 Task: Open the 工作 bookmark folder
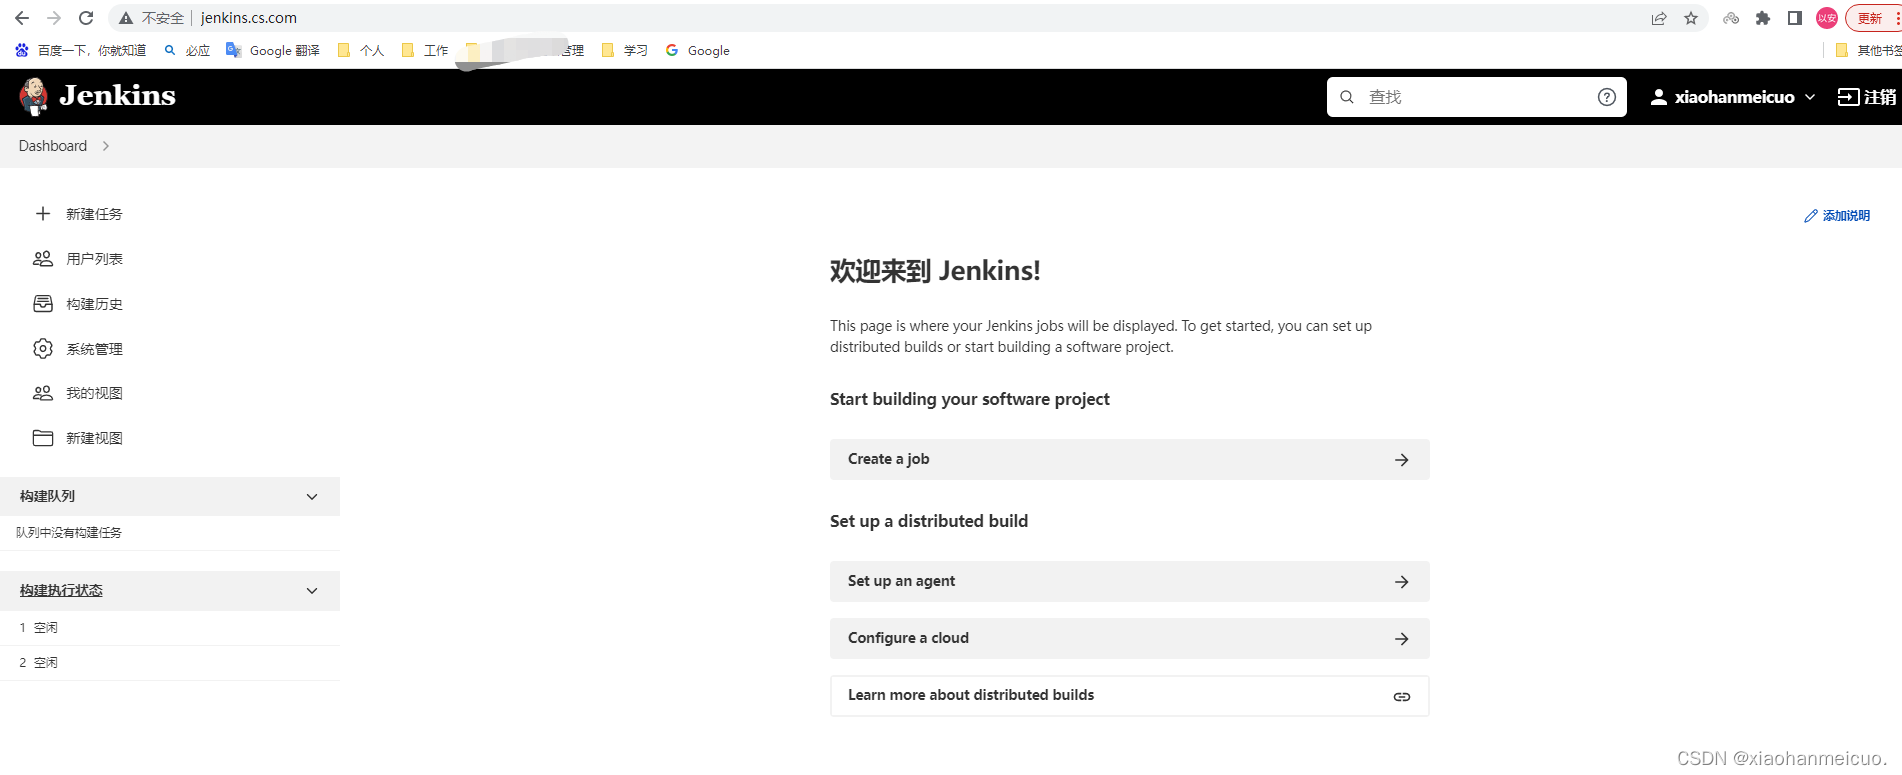(425, 50)
